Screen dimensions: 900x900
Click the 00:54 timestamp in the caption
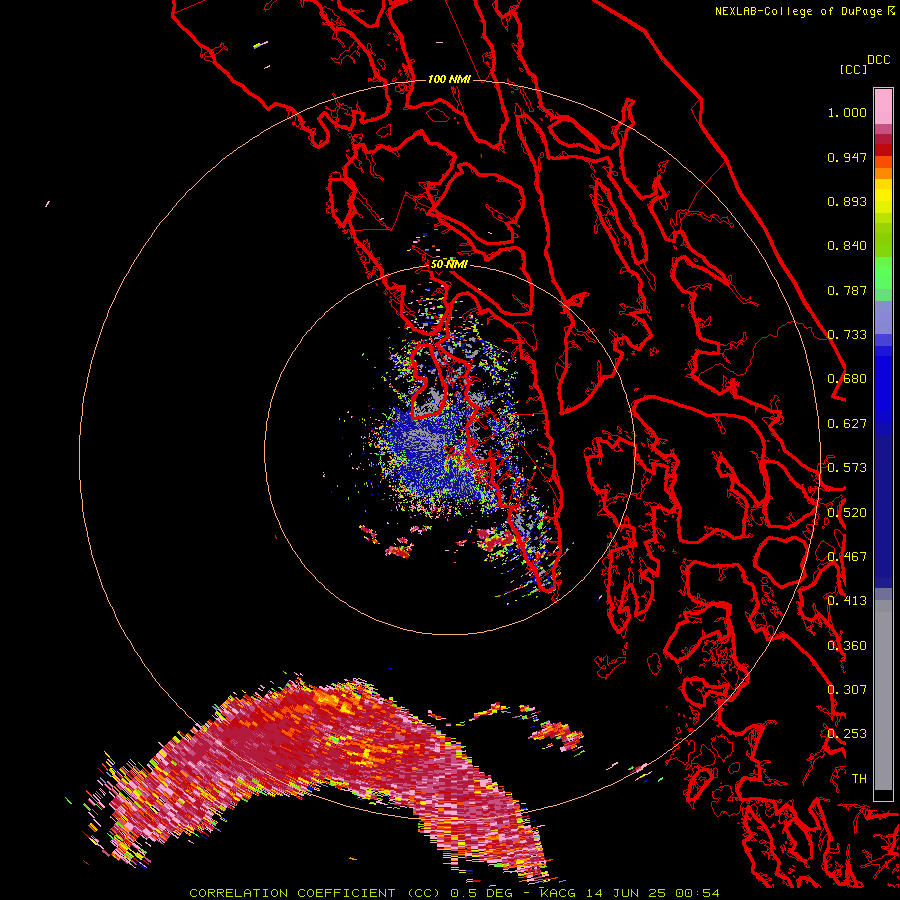point(697,893)
